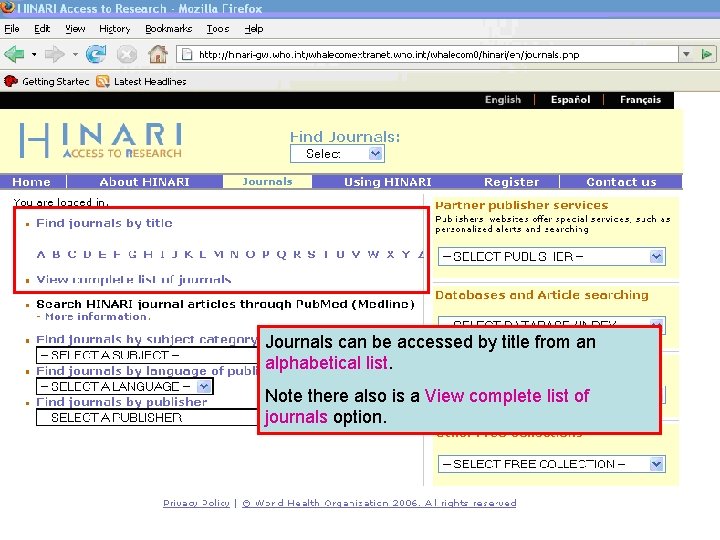Click the Firefox icon in title bar
720x540 pixels.
7,7
